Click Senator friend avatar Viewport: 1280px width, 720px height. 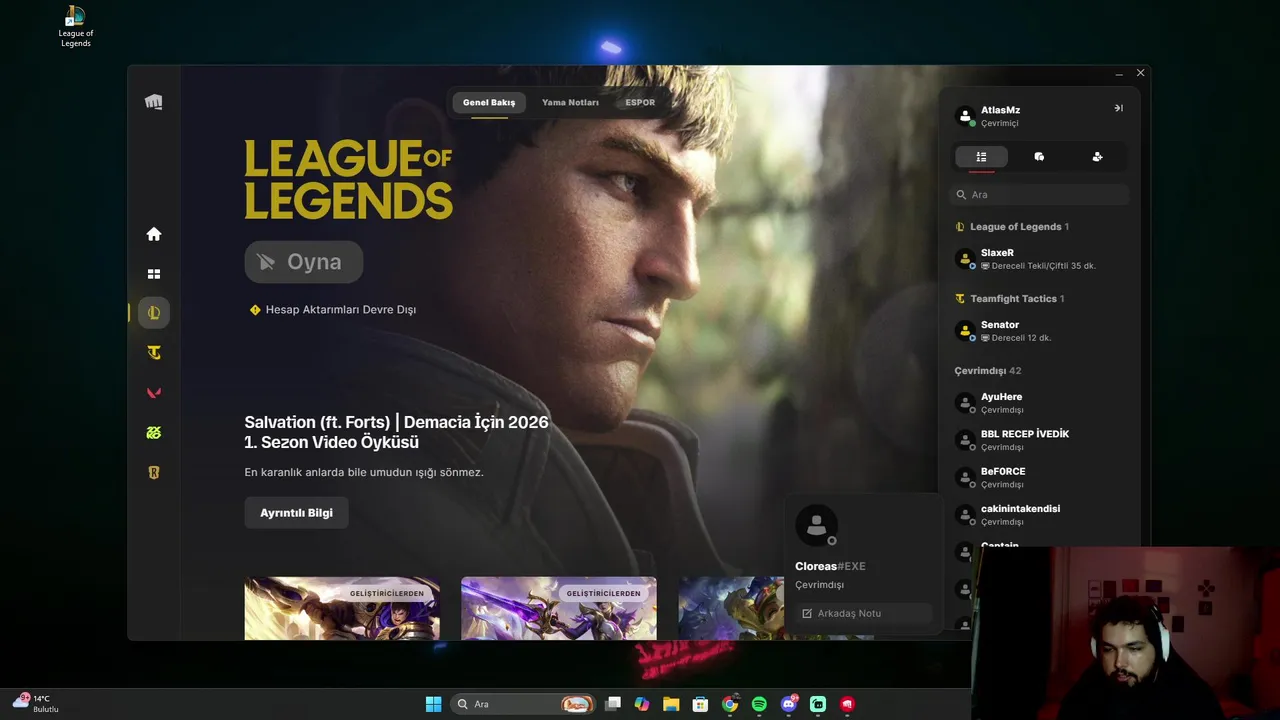pos(965,331)
